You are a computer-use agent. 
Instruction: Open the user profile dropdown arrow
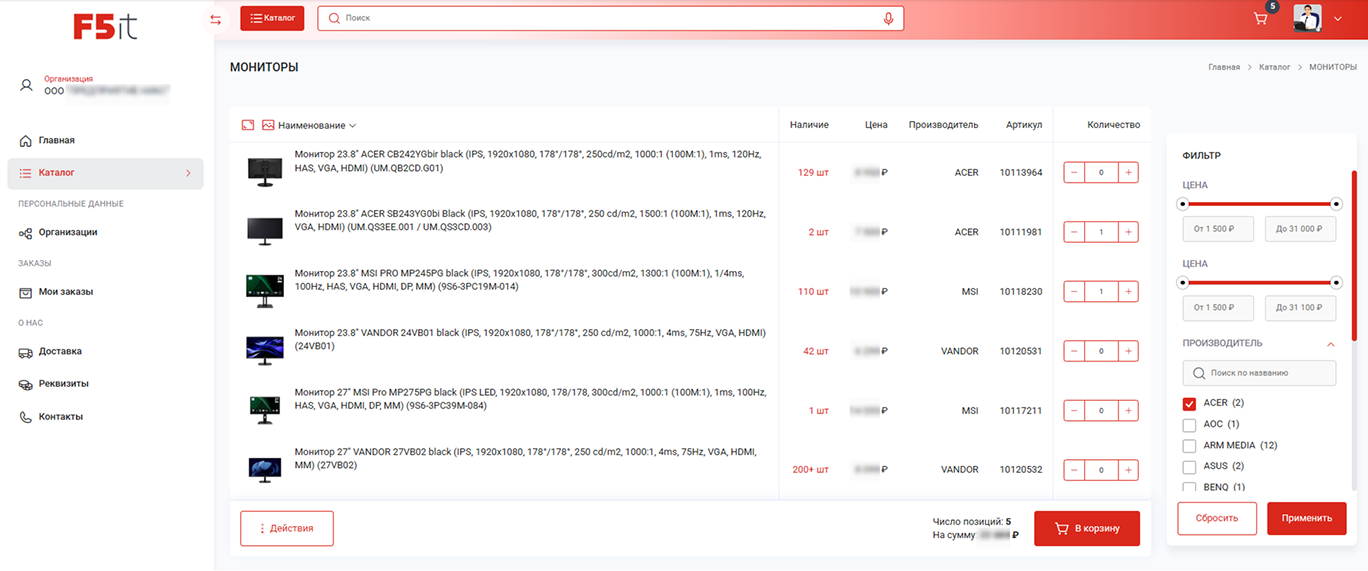tap(1338, 19)
